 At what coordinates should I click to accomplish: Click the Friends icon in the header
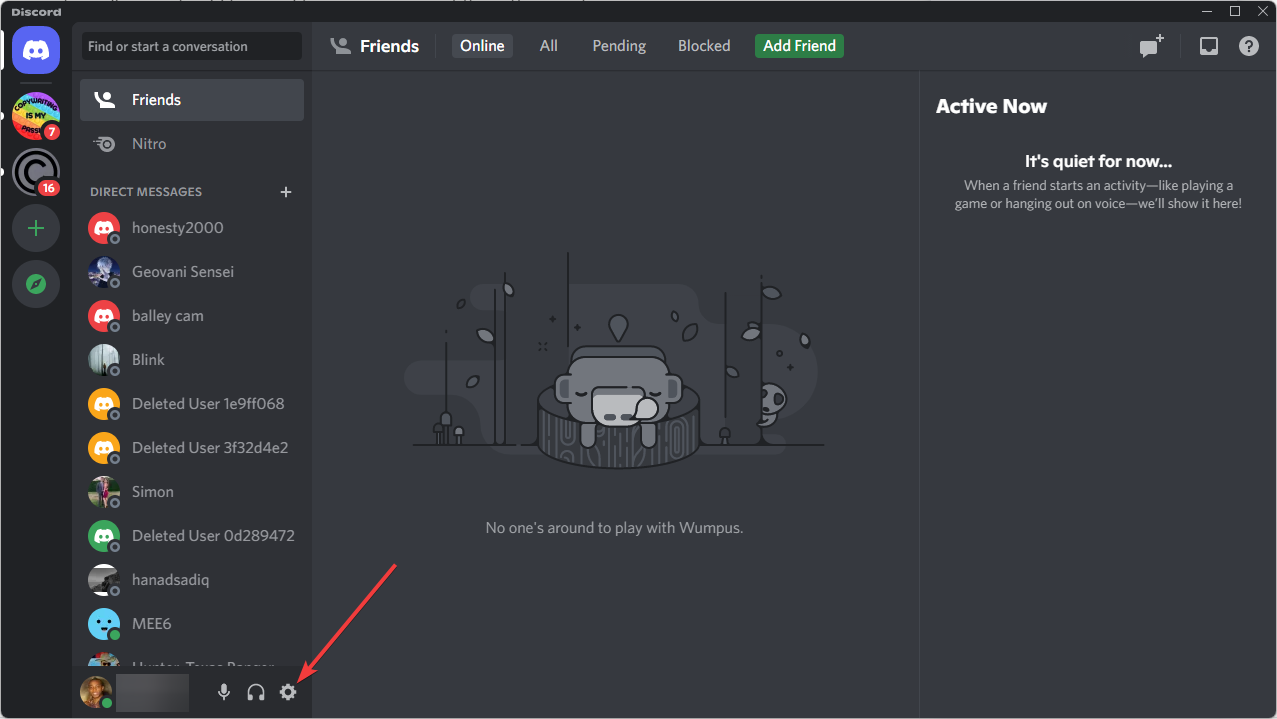341,46
